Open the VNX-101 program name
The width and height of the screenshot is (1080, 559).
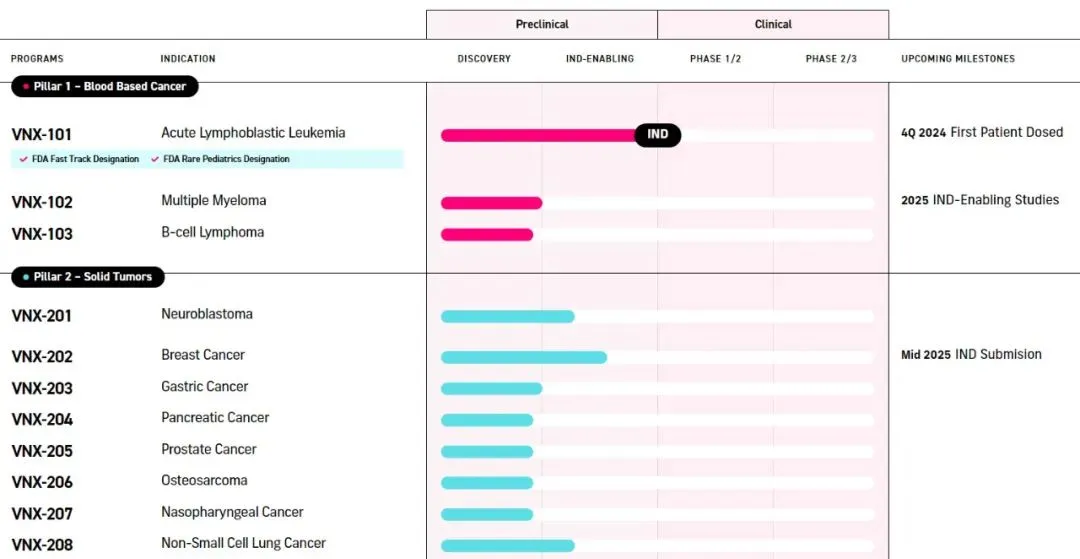click(42, 134)
